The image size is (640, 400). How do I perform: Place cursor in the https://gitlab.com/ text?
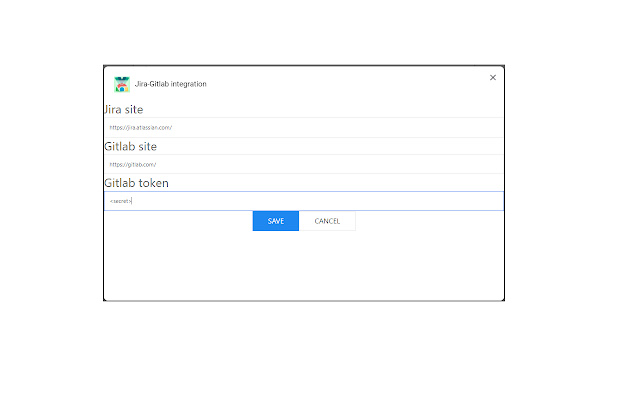click(x=133, y=164)
